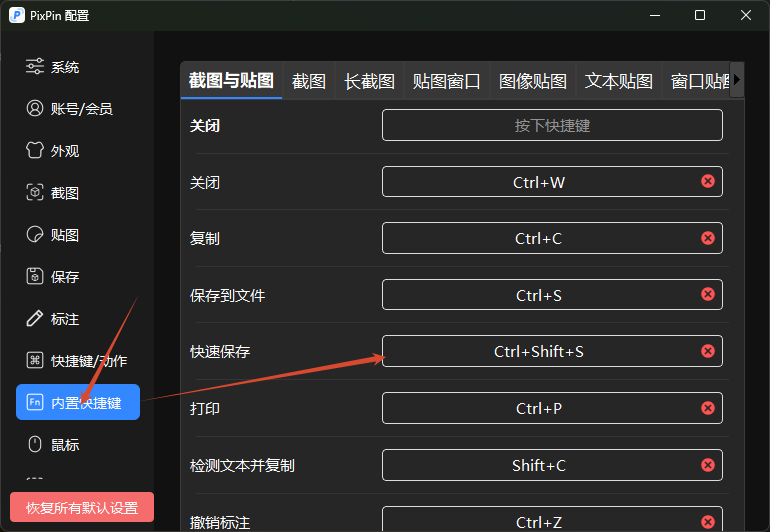Screen dimensions: 770x532
Task: Maximize the PixPin 配置 window
Action: tap(700, 15)
